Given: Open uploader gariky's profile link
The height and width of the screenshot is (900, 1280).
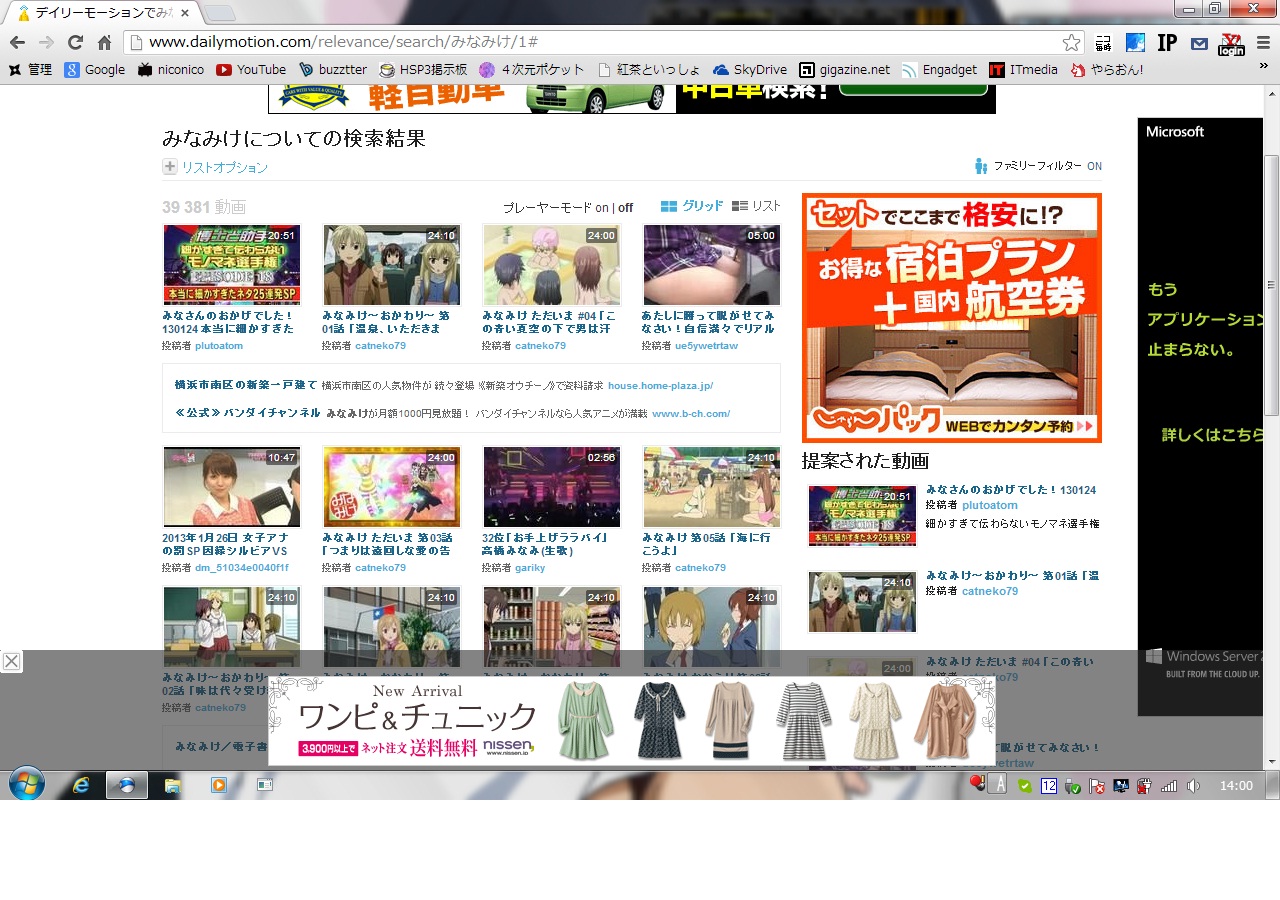Looking at the screenshot, I should (x=530, y=568).
